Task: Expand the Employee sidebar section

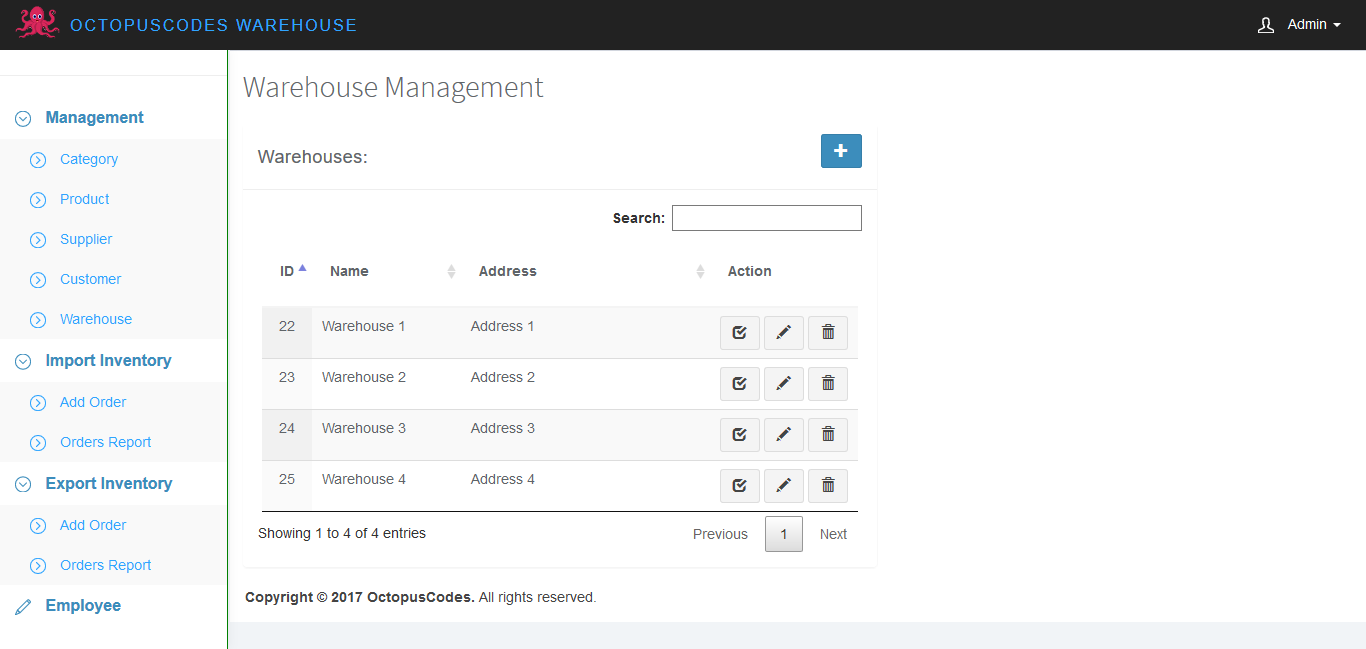Action: 83,606
